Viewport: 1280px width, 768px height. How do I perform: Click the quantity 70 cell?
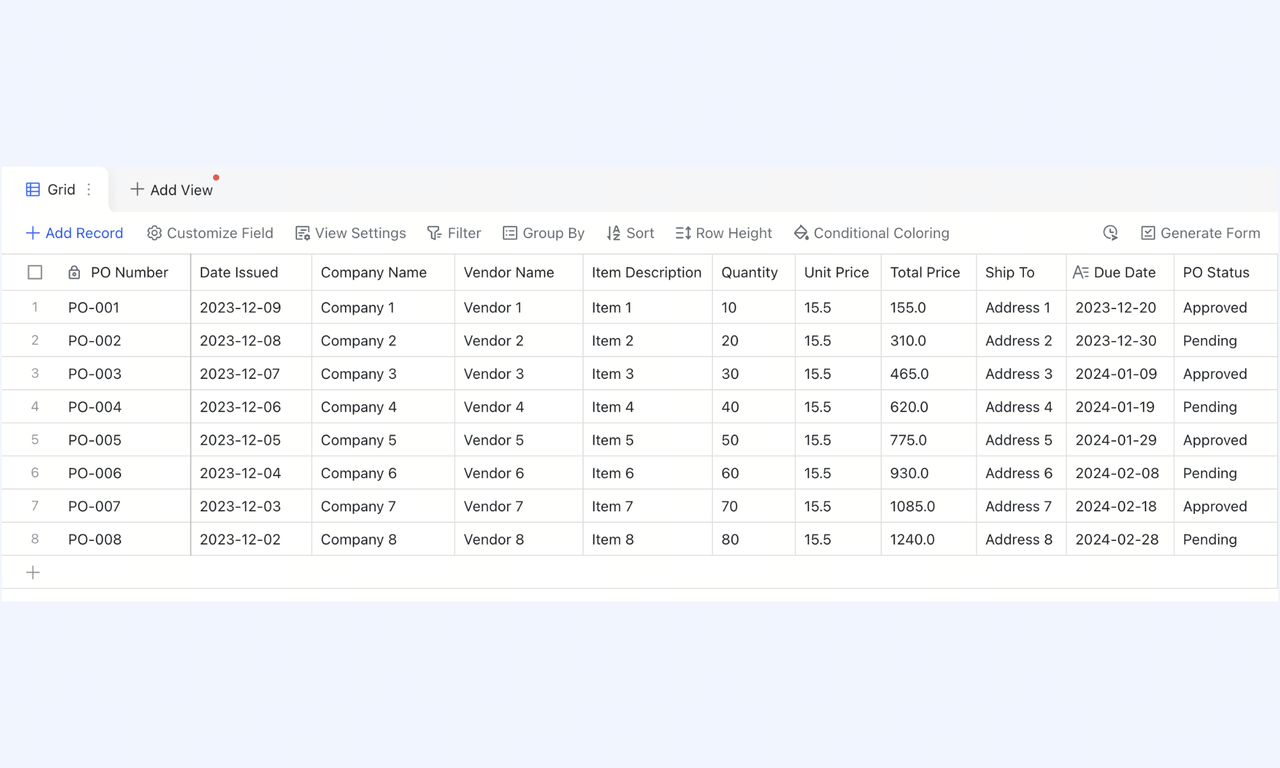(754, 506)
